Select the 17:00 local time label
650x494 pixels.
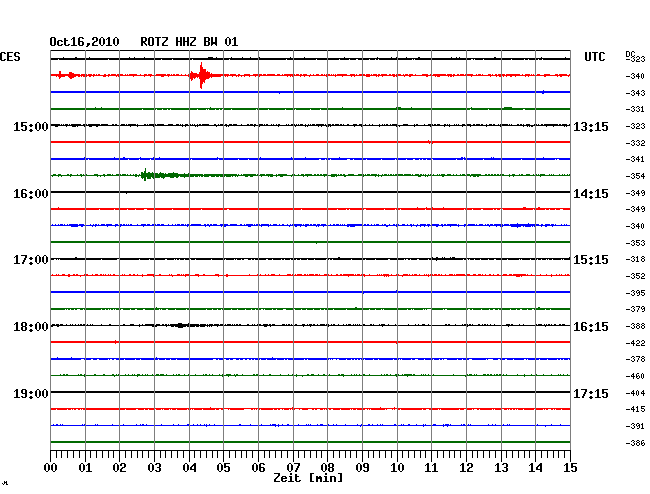click(31, 260)
